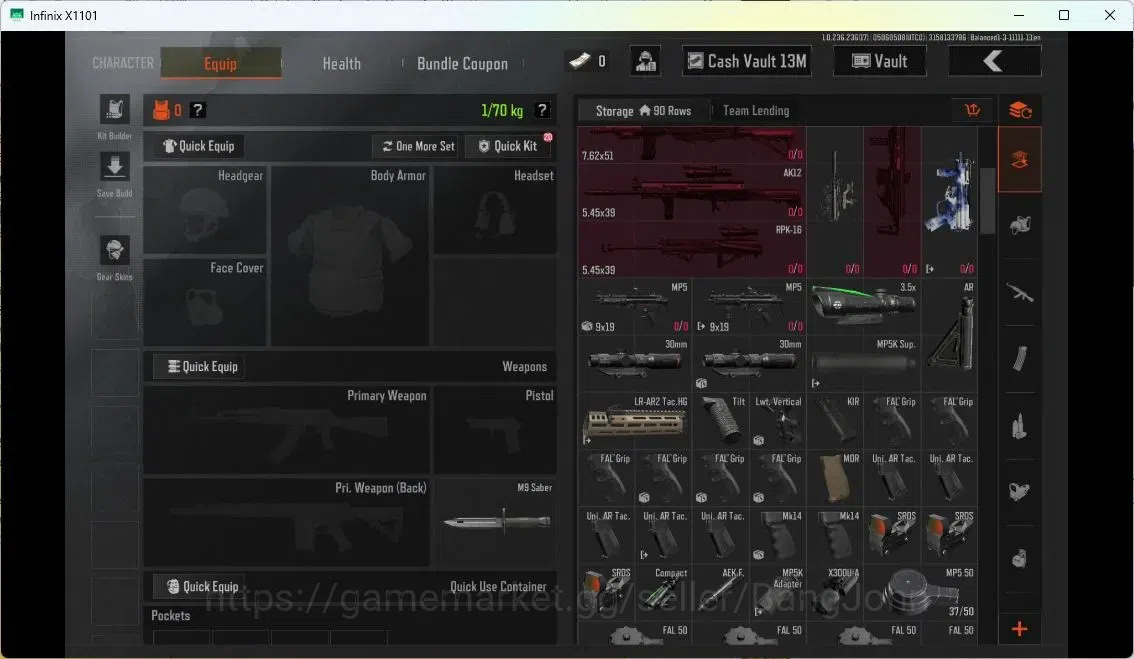This screenshot has height=659, width=1134.
Task: Select the M9 Saber knife slot
Action: [x=495, y=522]
